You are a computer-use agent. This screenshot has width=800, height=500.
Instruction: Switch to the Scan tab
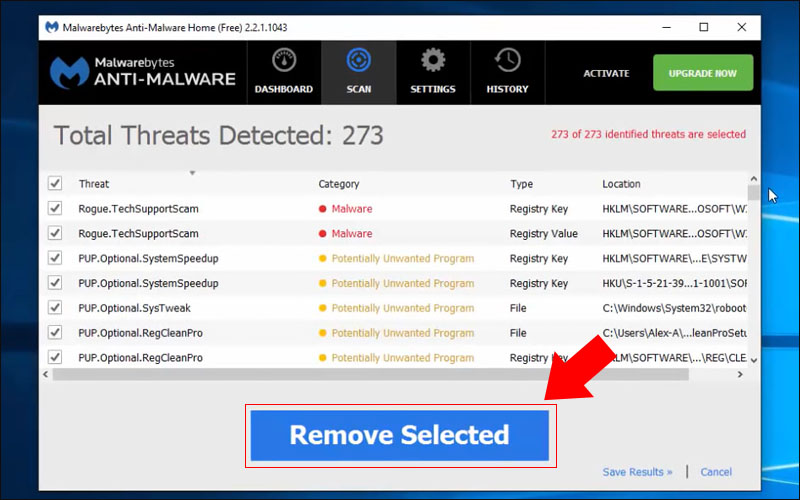click(x=359, y=72)
